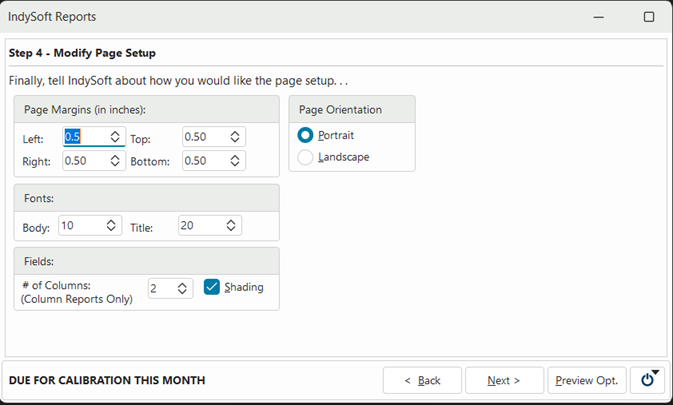673x405 pixels.
Task: Open Preview Opt. button
Action: click(587, 380)
